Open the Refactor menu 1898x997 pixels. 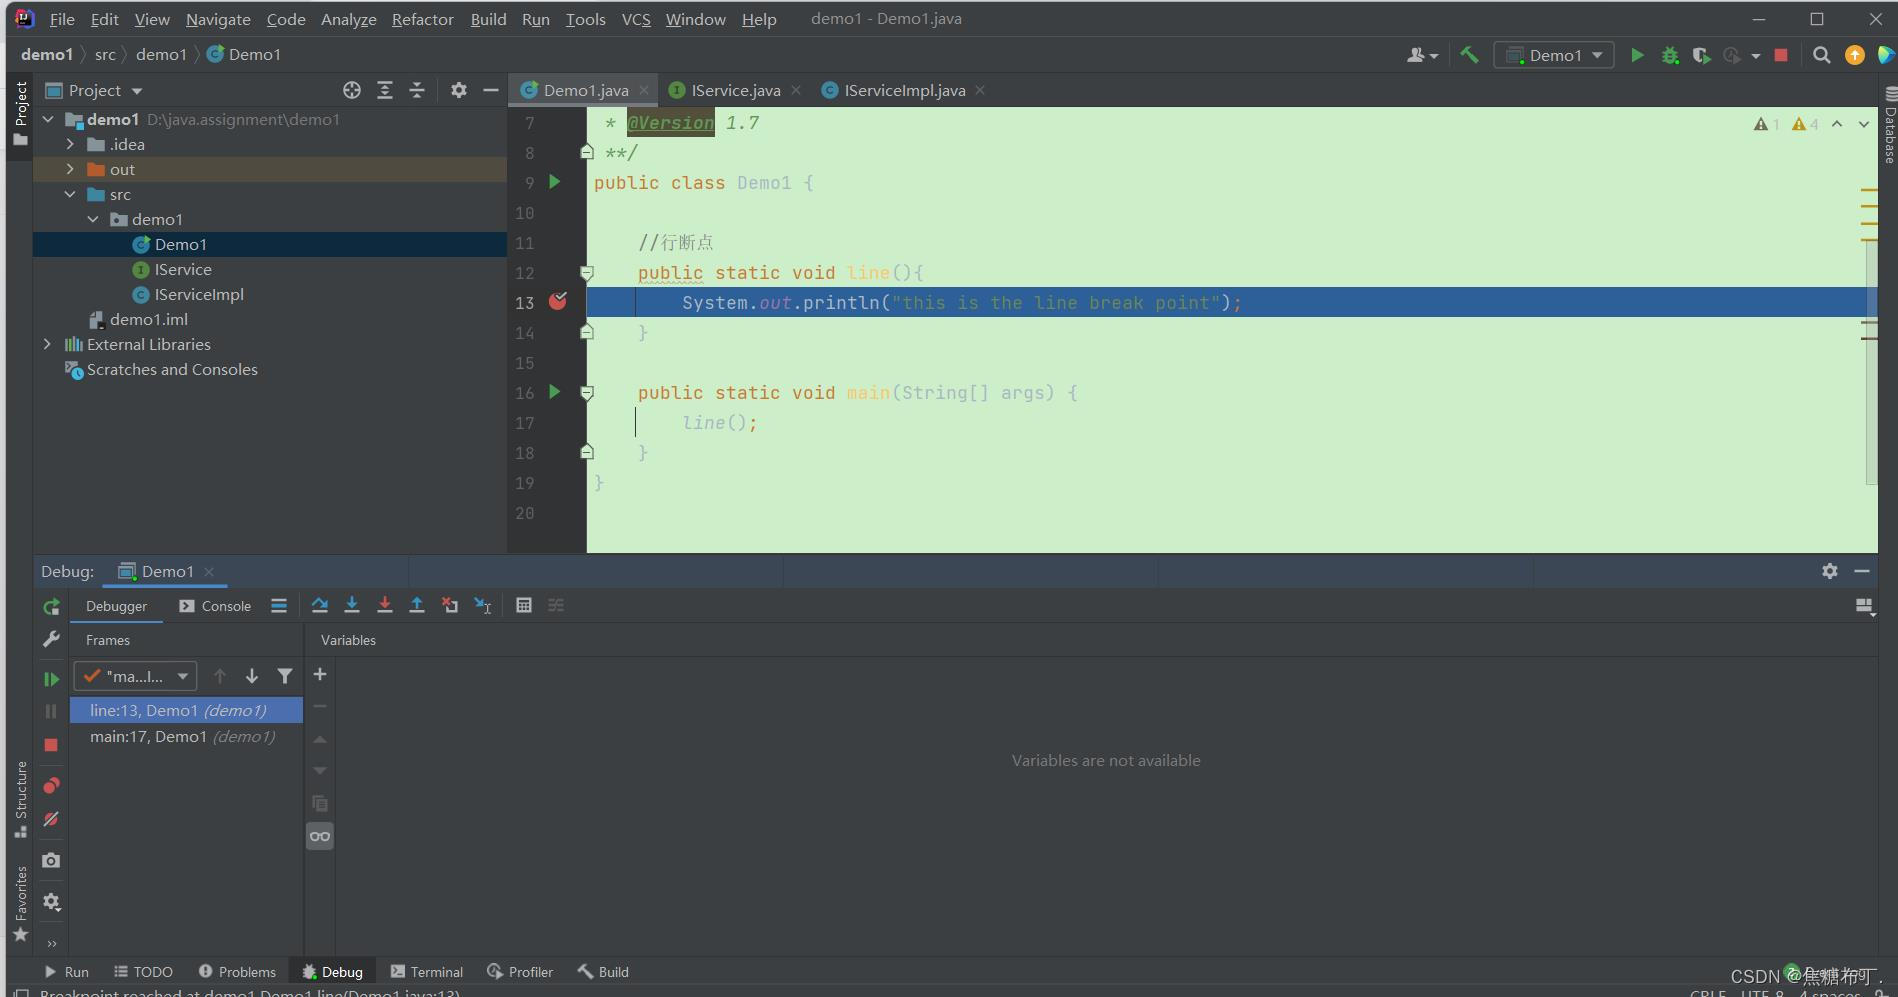[x=422, y=19]
